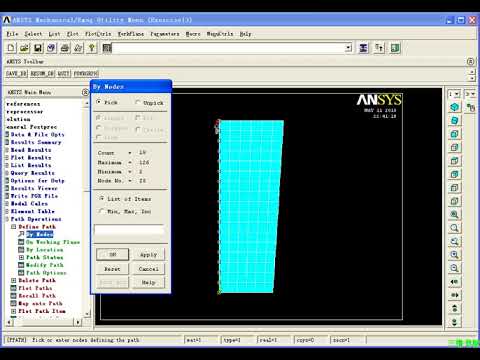Switch to Oblique view

(x=454, y=121)
